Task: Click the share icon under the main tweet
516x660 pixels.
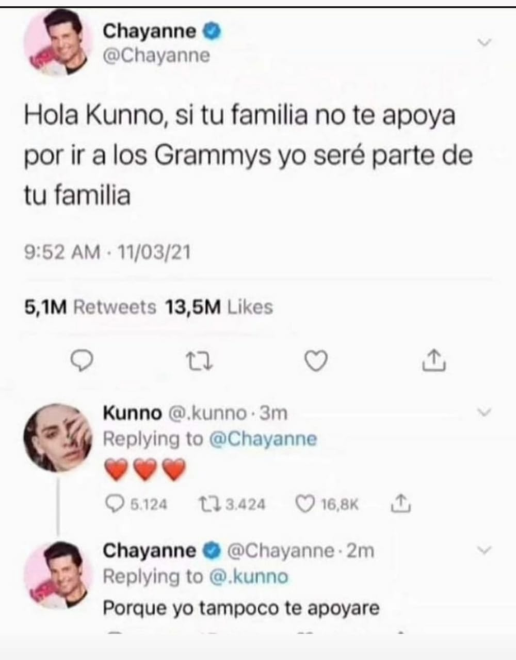Action: [434, 360]
